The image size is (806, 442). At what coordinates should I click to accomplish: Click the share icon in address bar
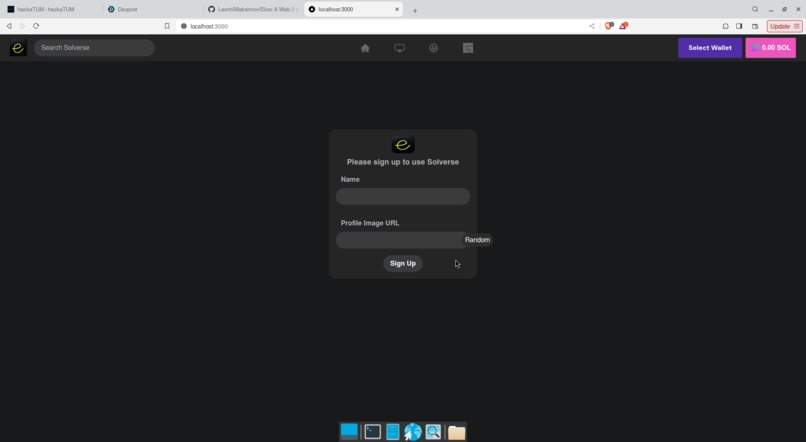(x=592, y=26)
